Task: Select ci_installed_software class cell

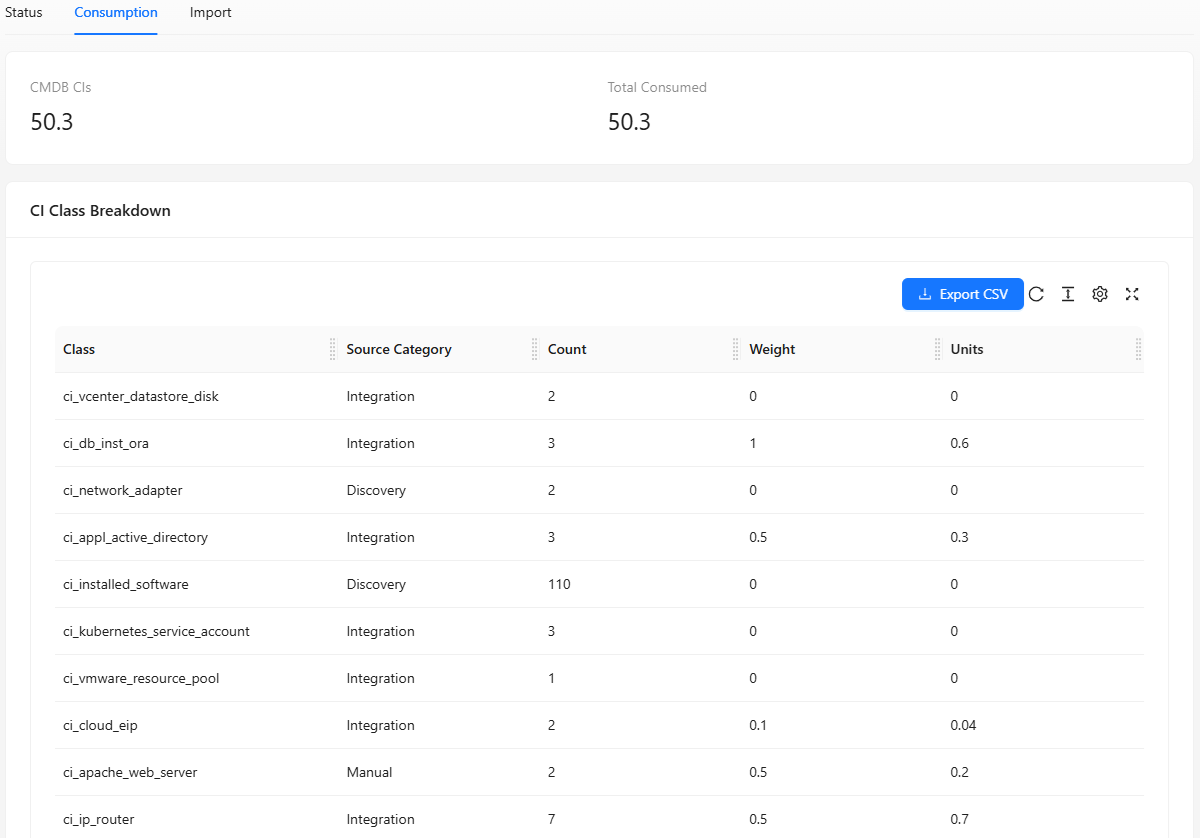Action: pos(126,584)
